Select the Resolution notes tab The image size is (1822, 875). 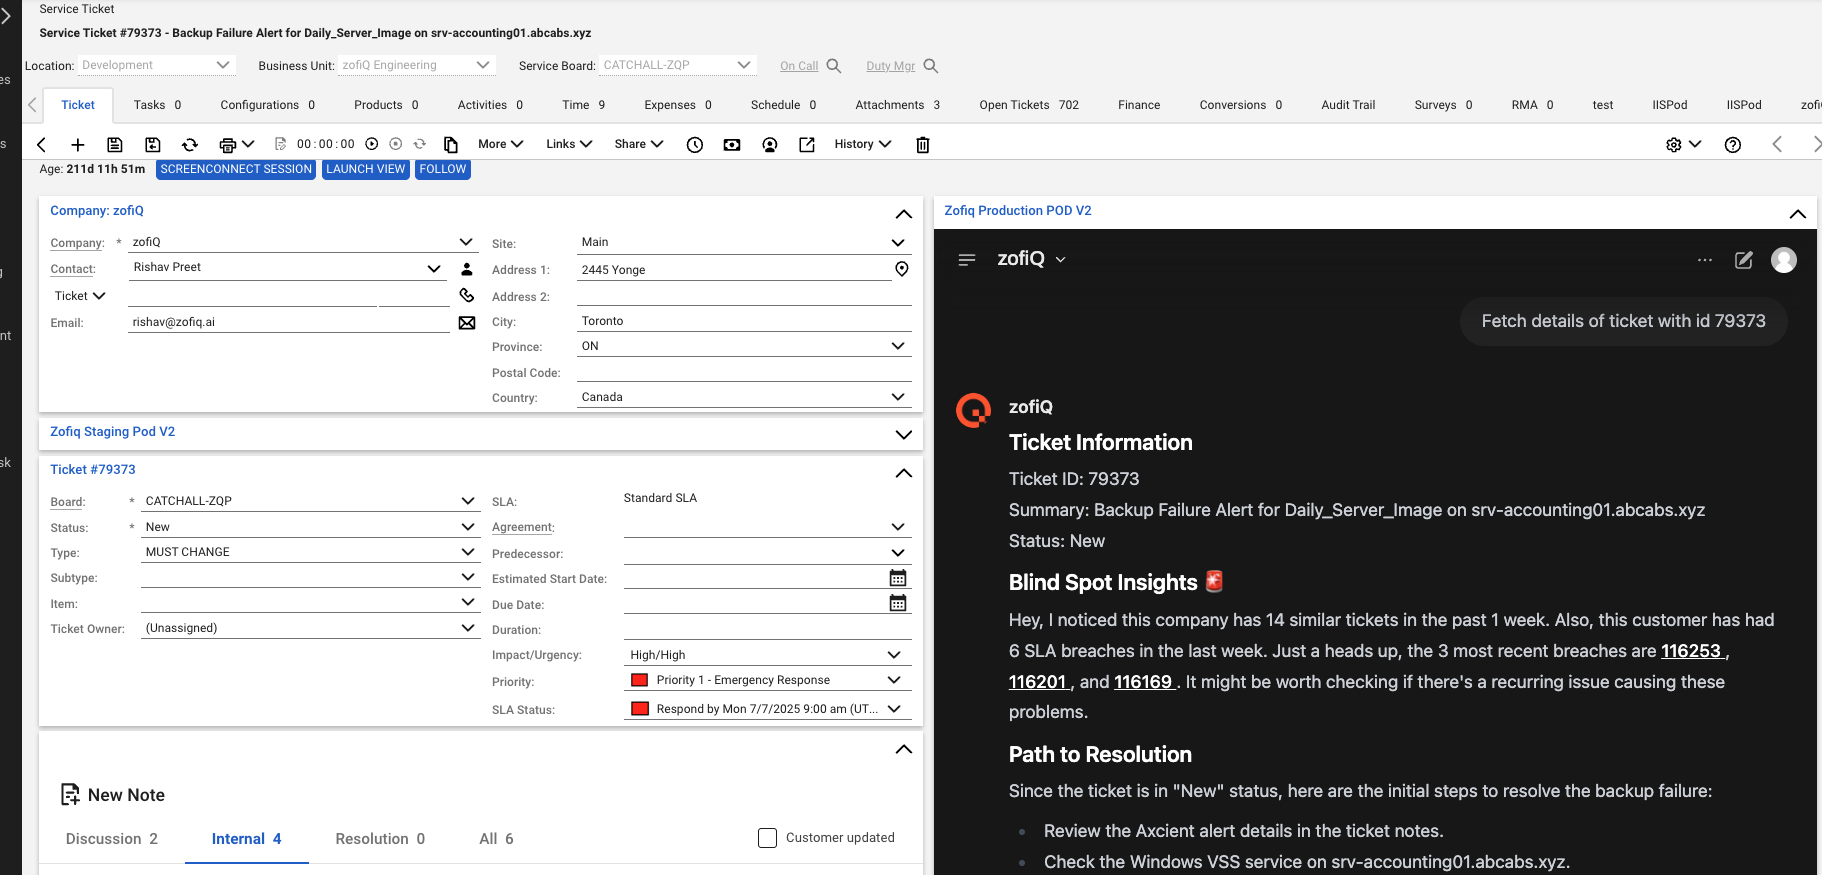[x=380, y=839]
